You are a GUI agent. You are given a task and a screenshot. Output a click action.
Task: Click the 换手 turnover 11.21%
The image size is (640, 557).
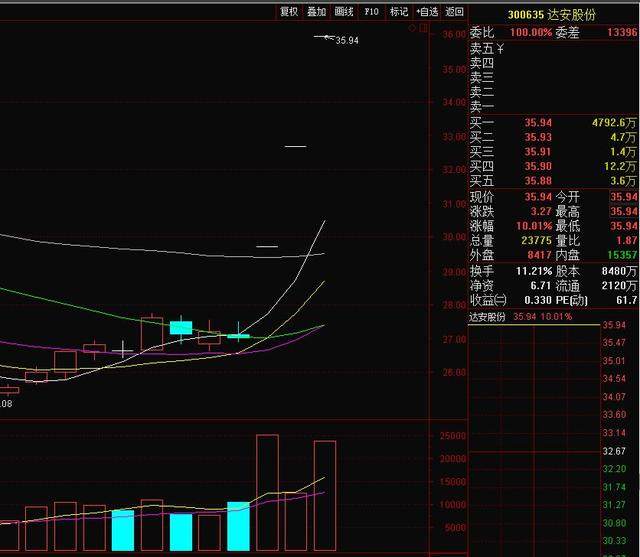[x=534, y=271]
